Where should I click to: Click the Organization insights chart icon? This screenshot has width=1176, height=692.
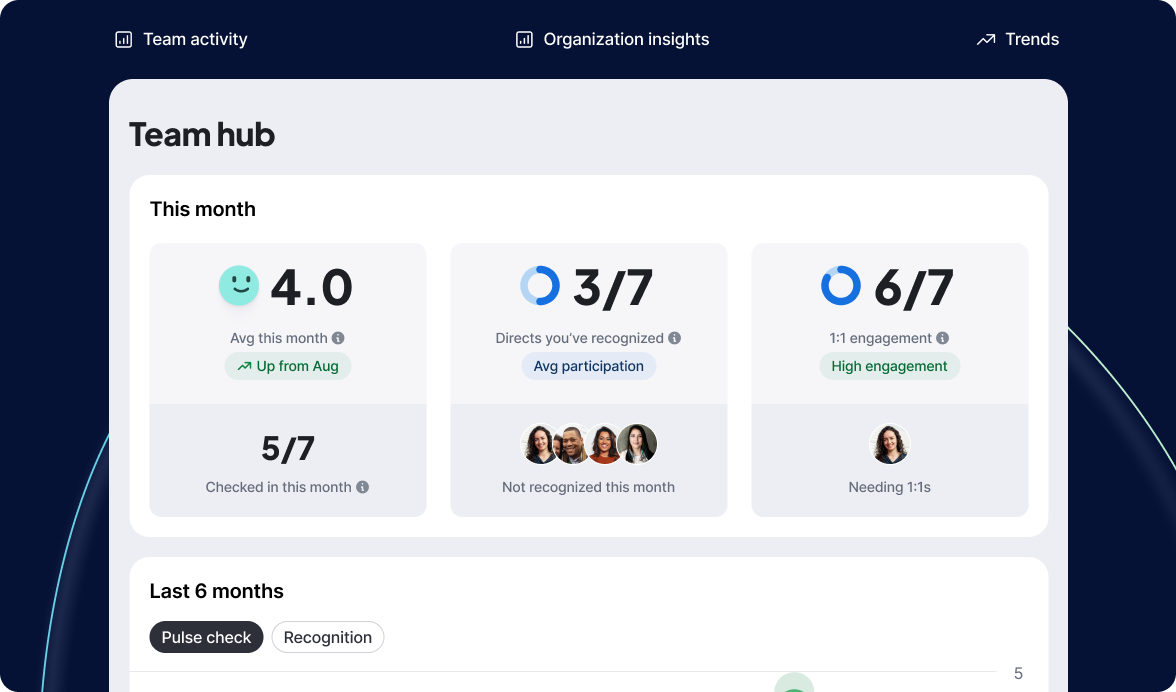click(x=524, y=39)
